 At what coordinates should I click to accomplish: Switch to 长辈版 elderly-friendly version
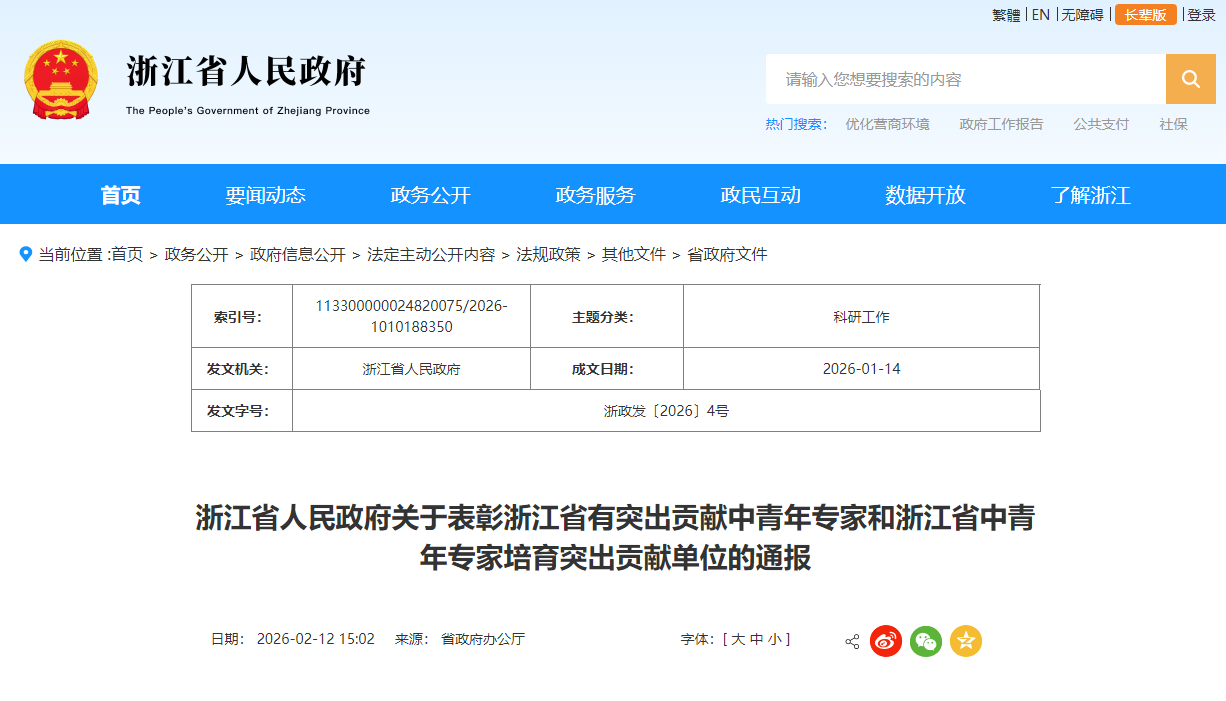click(x=1144, y=15)
